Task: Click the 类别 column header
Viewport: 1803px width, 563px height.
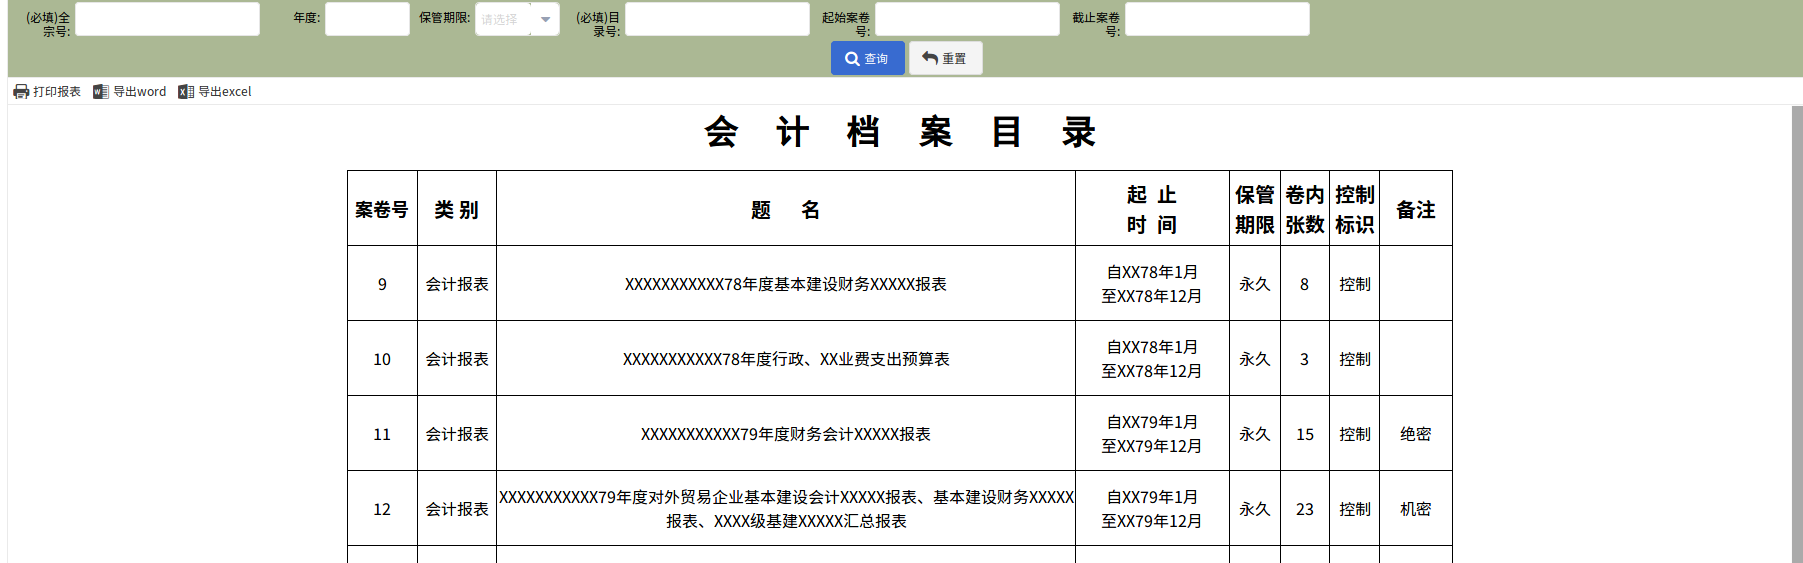Action: click(457, 209)
